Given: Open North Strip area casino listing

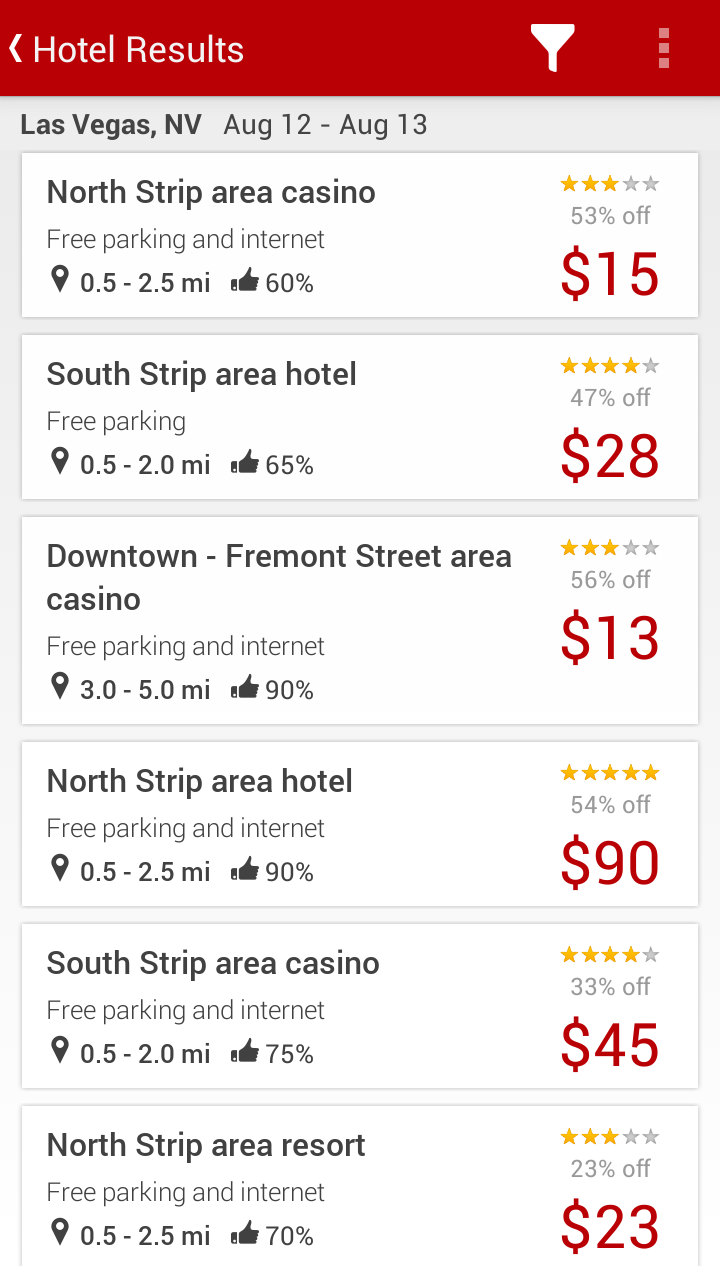Looking at the screenshot, I should pos(211,192).
